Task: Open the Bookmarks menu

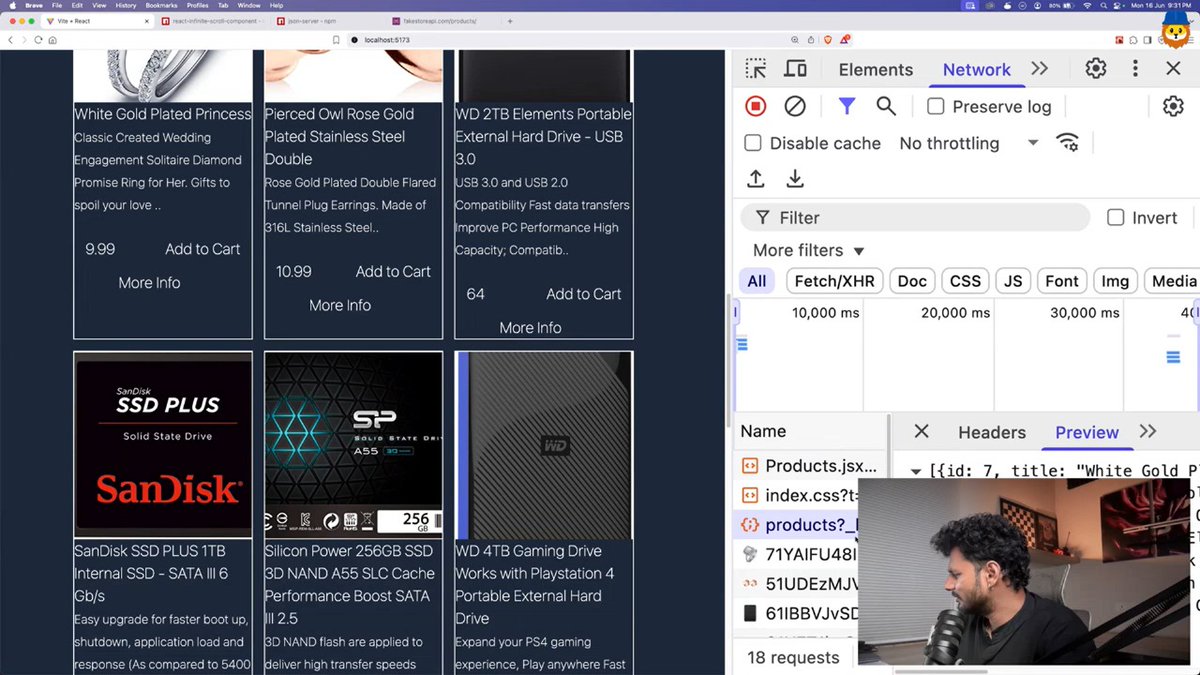Action: 161,5
